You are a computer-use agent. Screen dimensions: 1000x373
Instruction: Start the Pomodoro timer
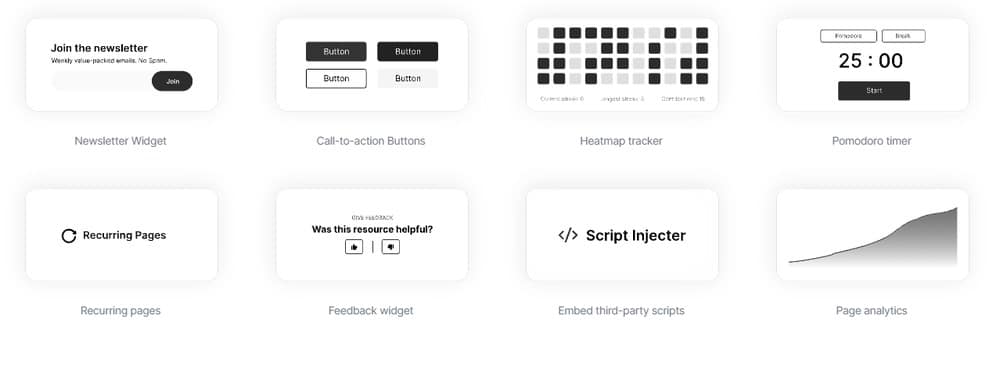(x=874, y=91)
